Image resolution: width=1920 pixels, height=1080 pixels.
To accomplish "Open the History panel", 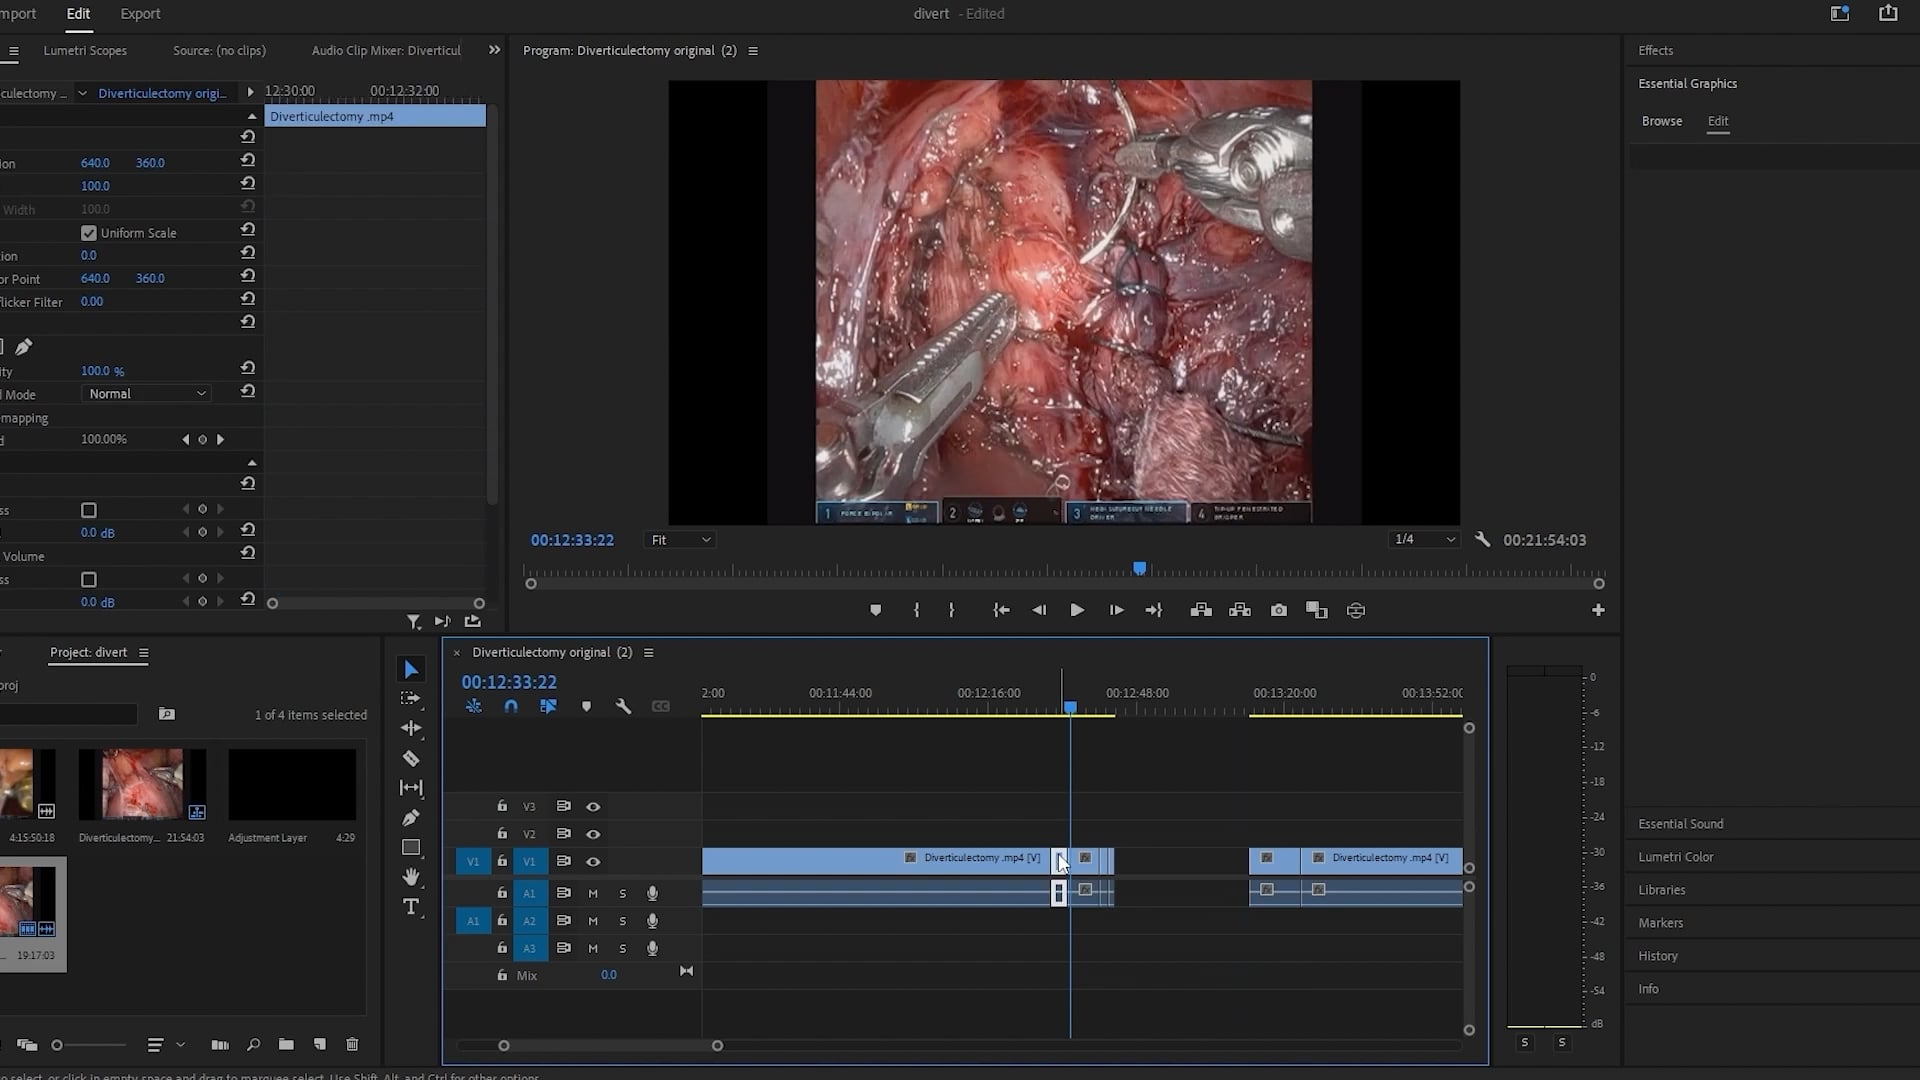I will [1659, 955].
